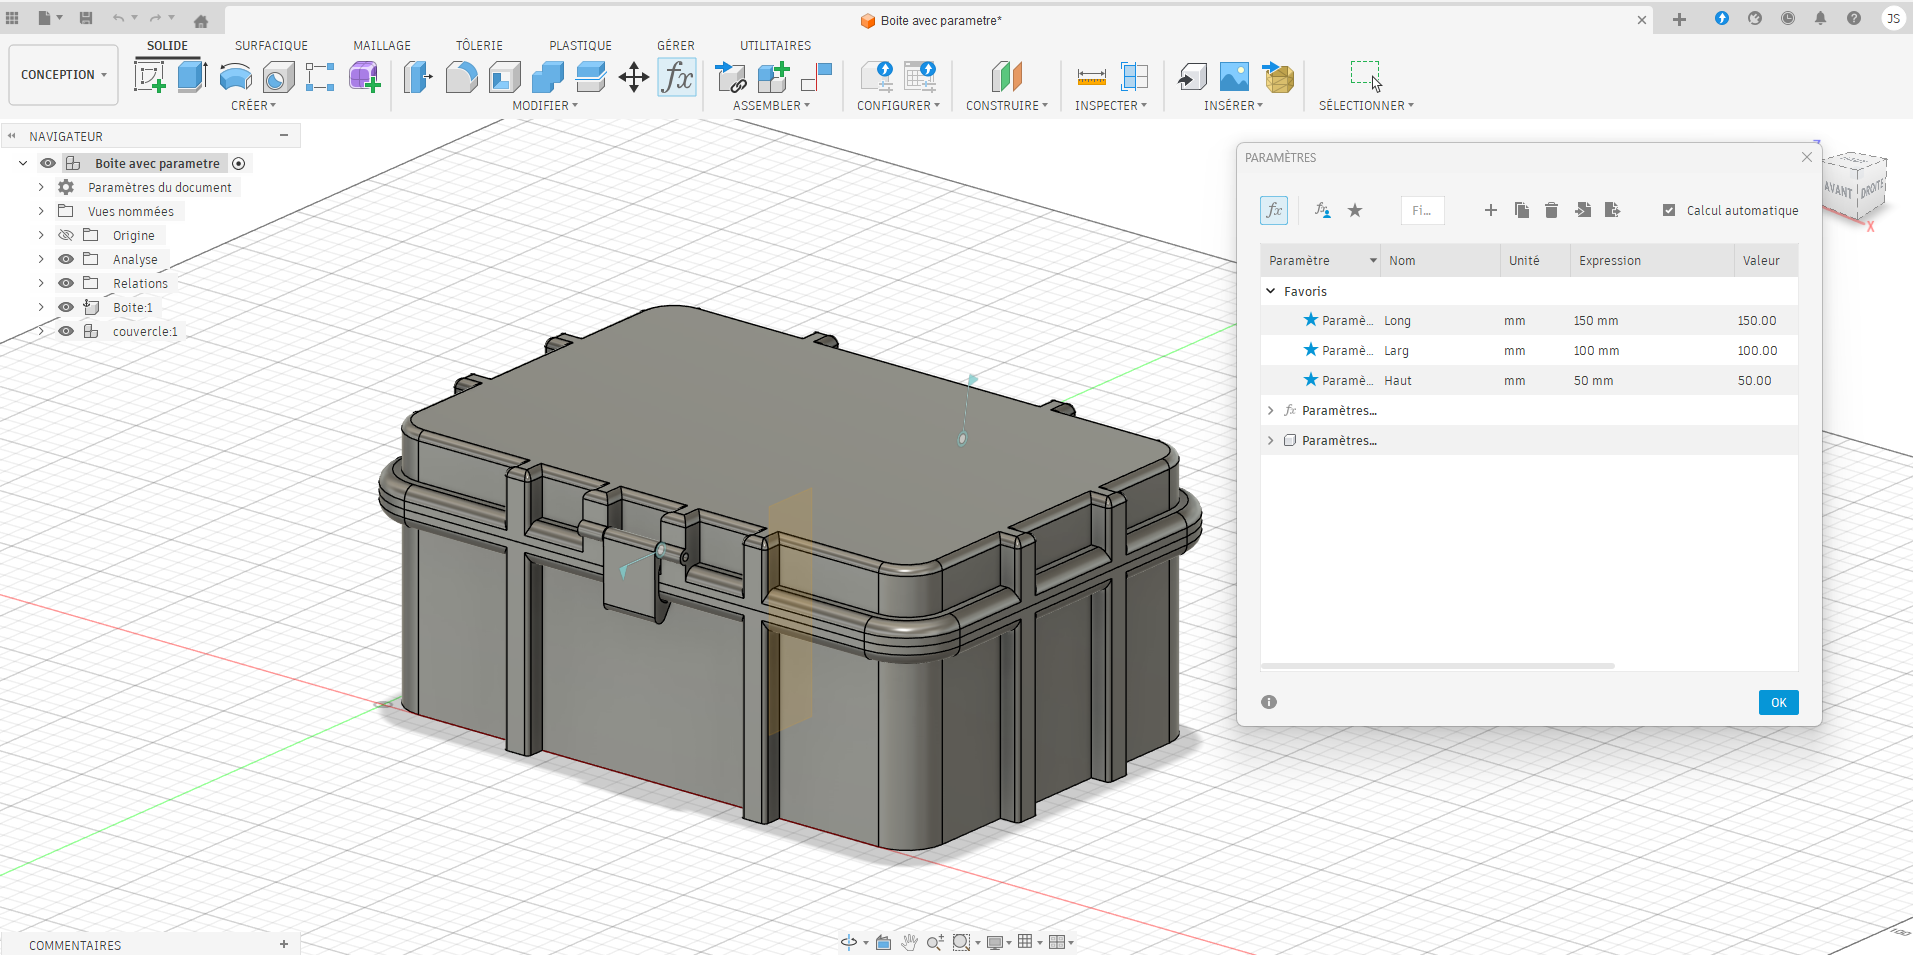Select the Hole tool icon

[x=278, y=77]
